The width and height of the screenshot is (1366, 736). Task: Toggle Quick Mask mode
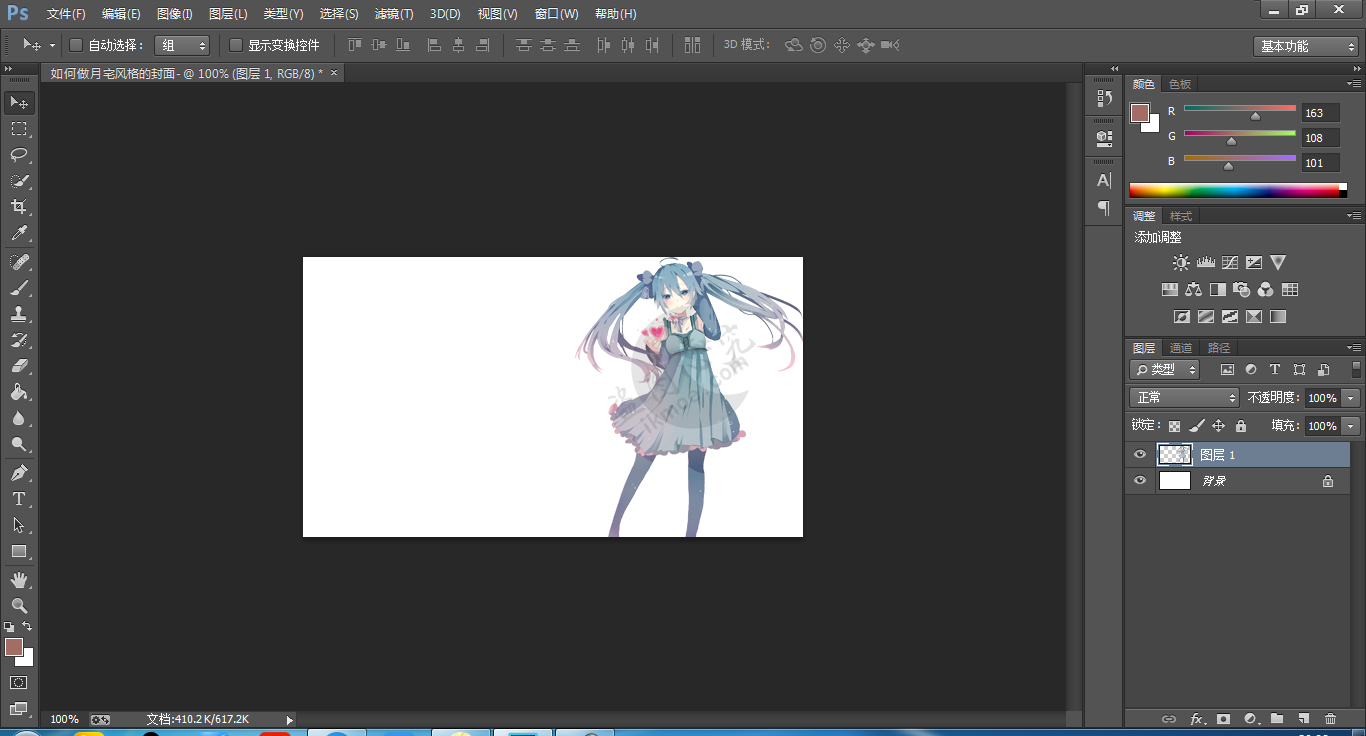coord(19,682)
